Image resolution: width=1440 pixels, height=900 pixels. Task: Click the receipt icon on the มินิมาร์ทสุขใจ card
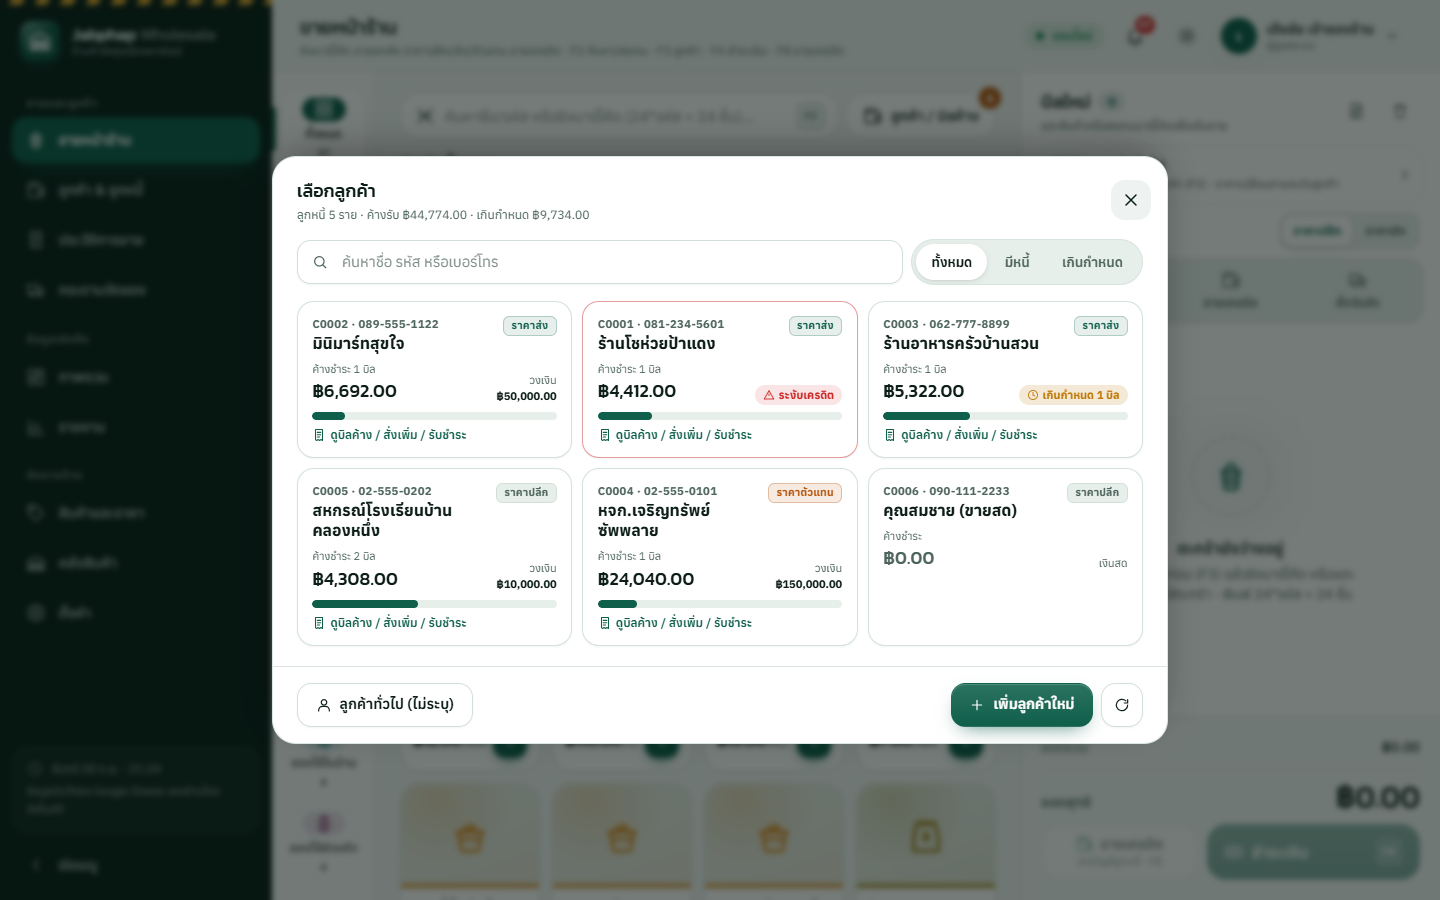pyautogui.click(x=319, y=435)
